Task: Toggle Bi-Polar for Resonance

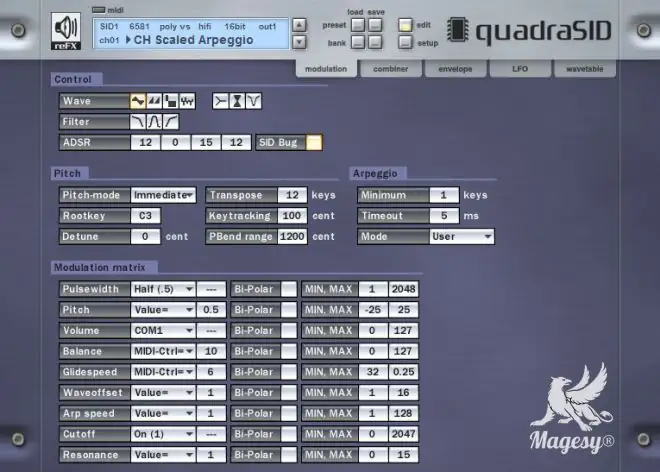Action: point(289,455)
